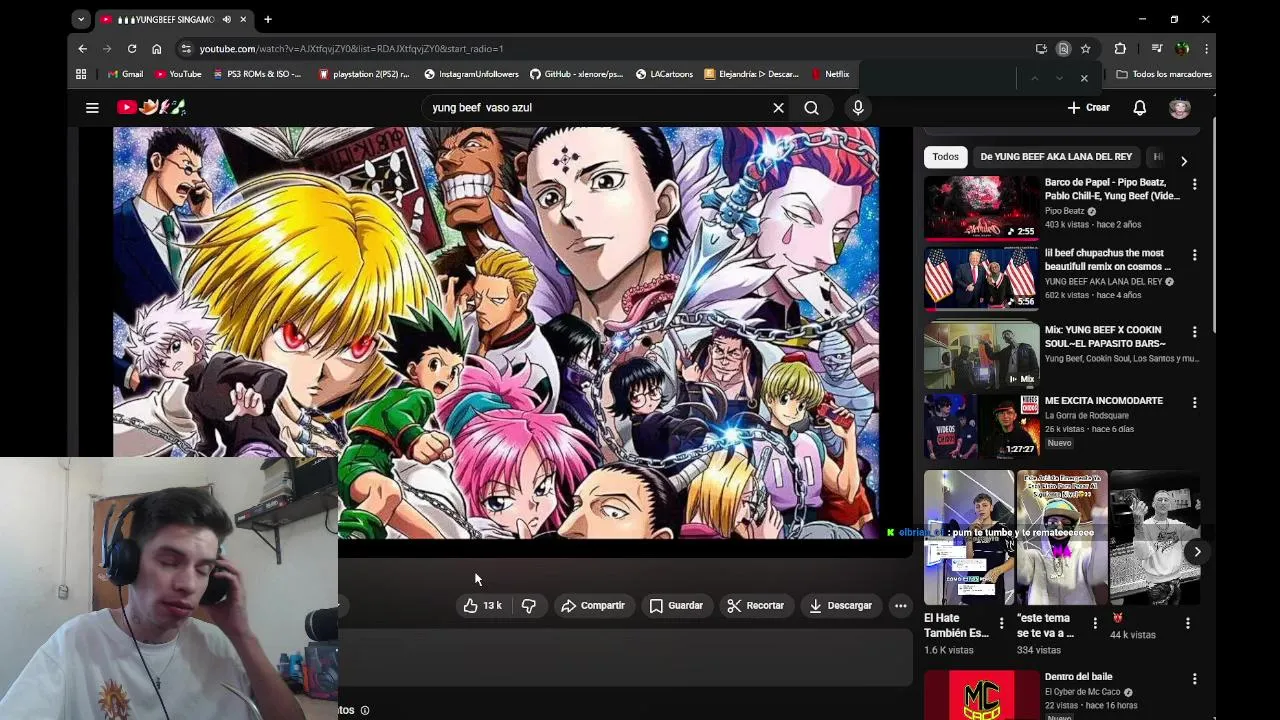Open options for El Hate También short
Image resolution: width=1280 pixels, height=720 pixels.
coord(1001,623)
